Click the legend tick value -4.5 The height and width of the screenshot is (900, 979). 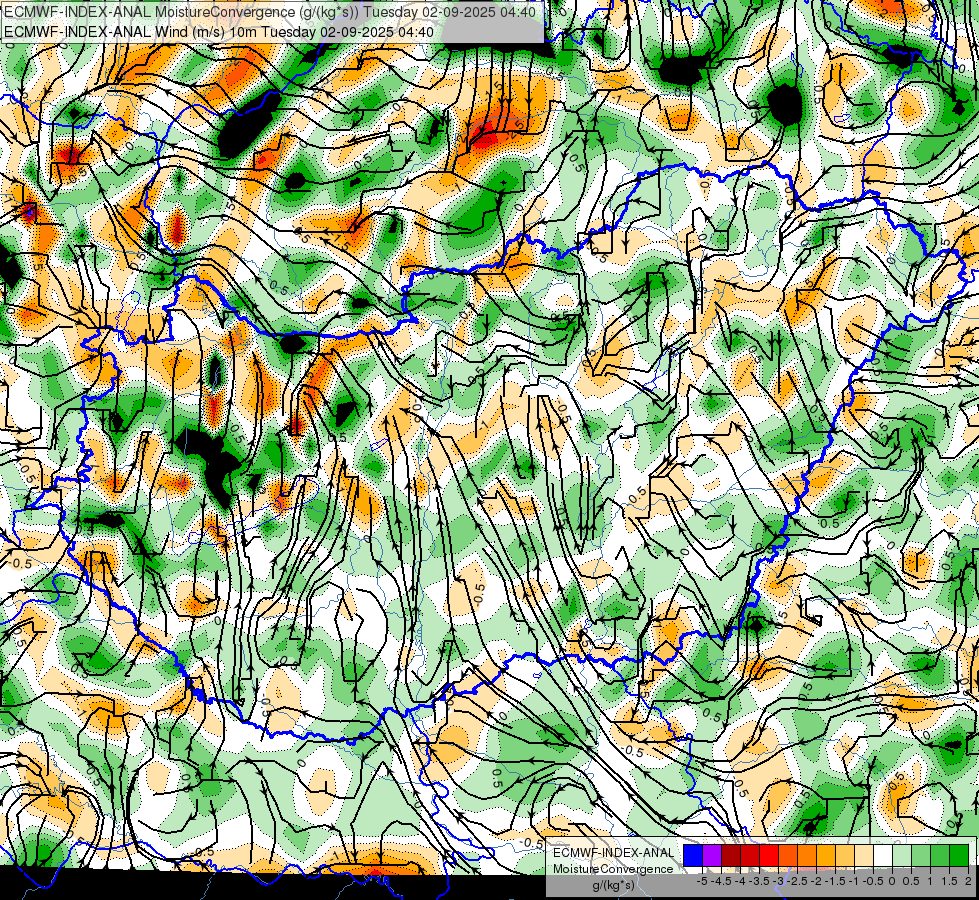coord(721,881)
